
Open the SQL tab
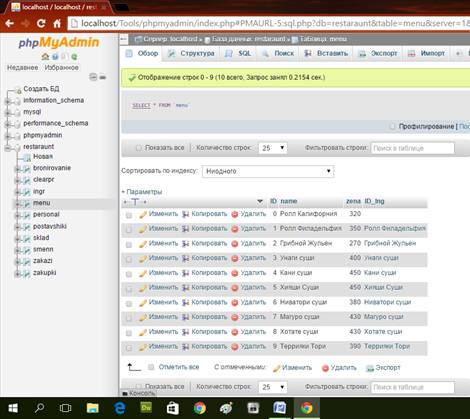(238, 53)
